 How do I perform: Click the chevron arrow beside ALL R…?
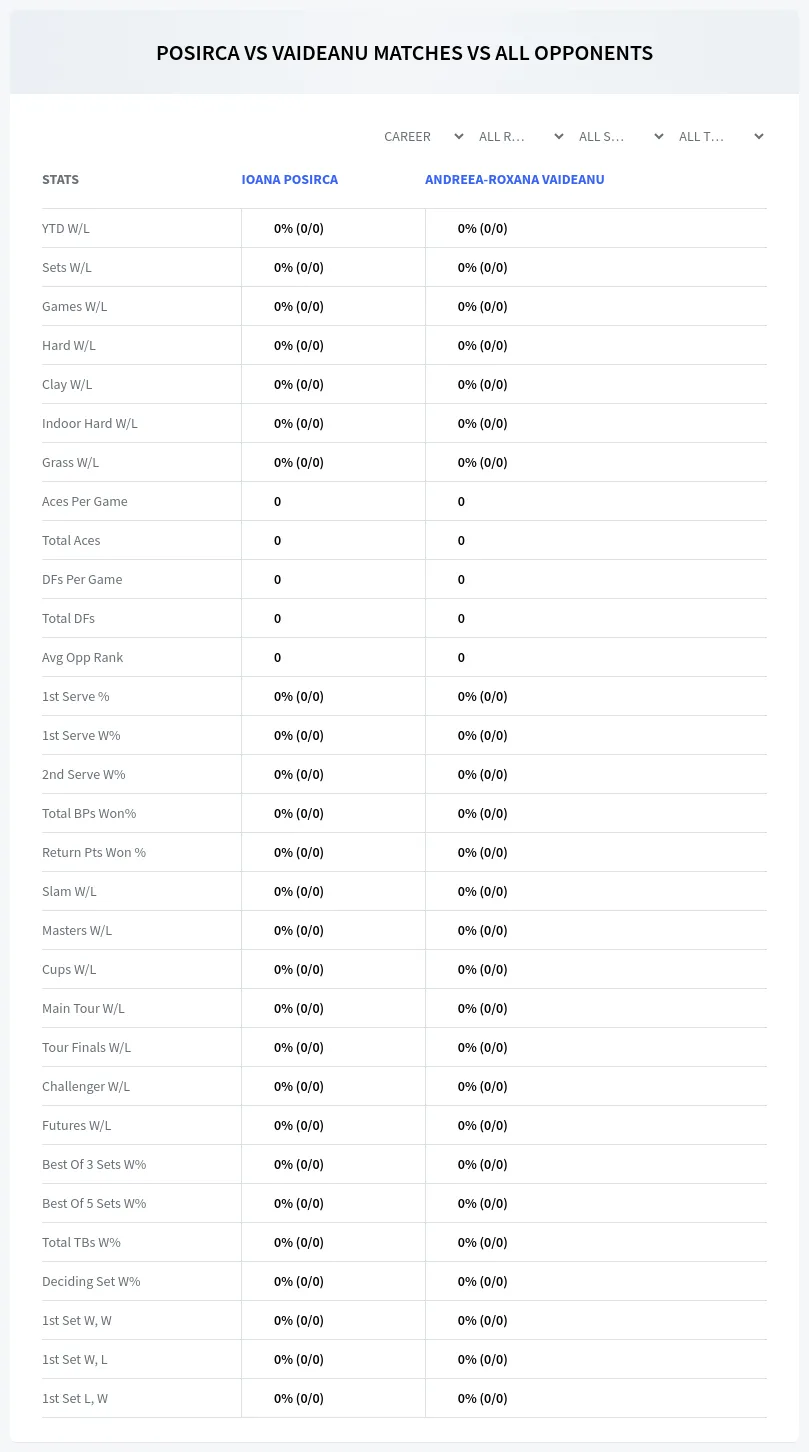click(x=559, y=136)
